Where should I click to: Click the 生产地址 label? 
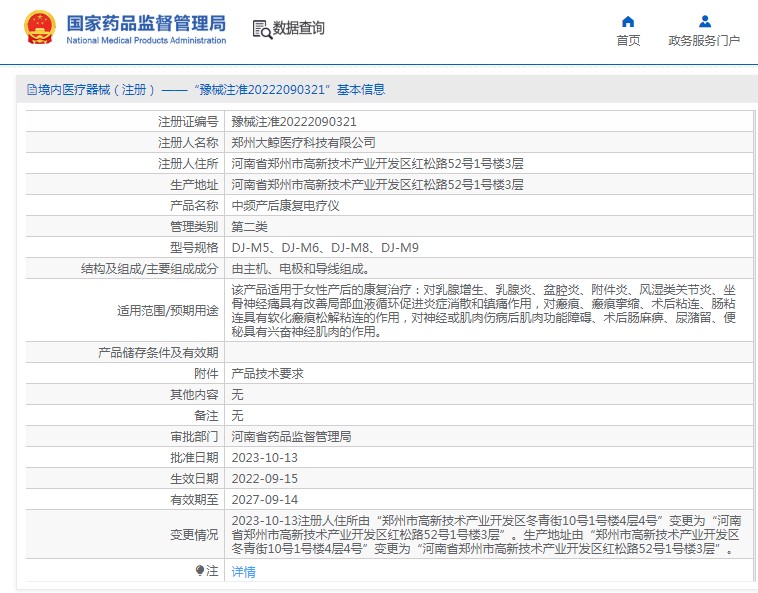coord(194,185)
